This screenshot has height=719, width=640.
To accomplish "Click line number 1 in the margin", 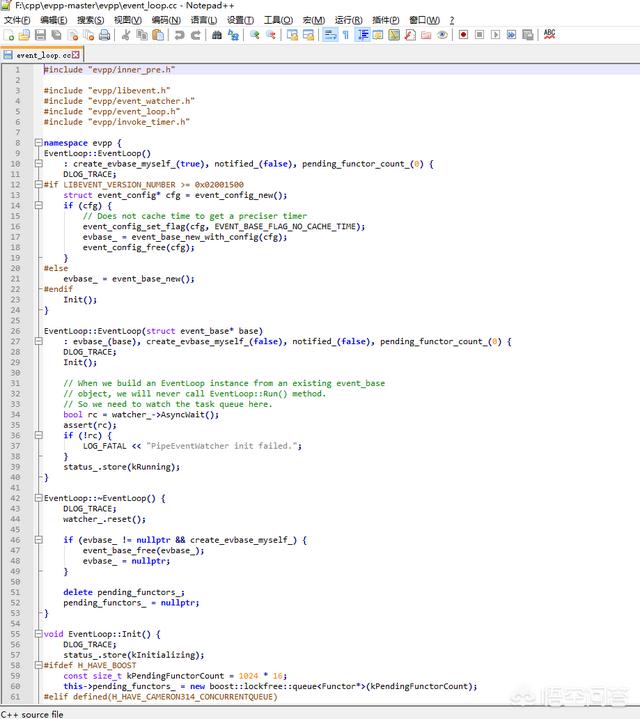I will 18,70.
